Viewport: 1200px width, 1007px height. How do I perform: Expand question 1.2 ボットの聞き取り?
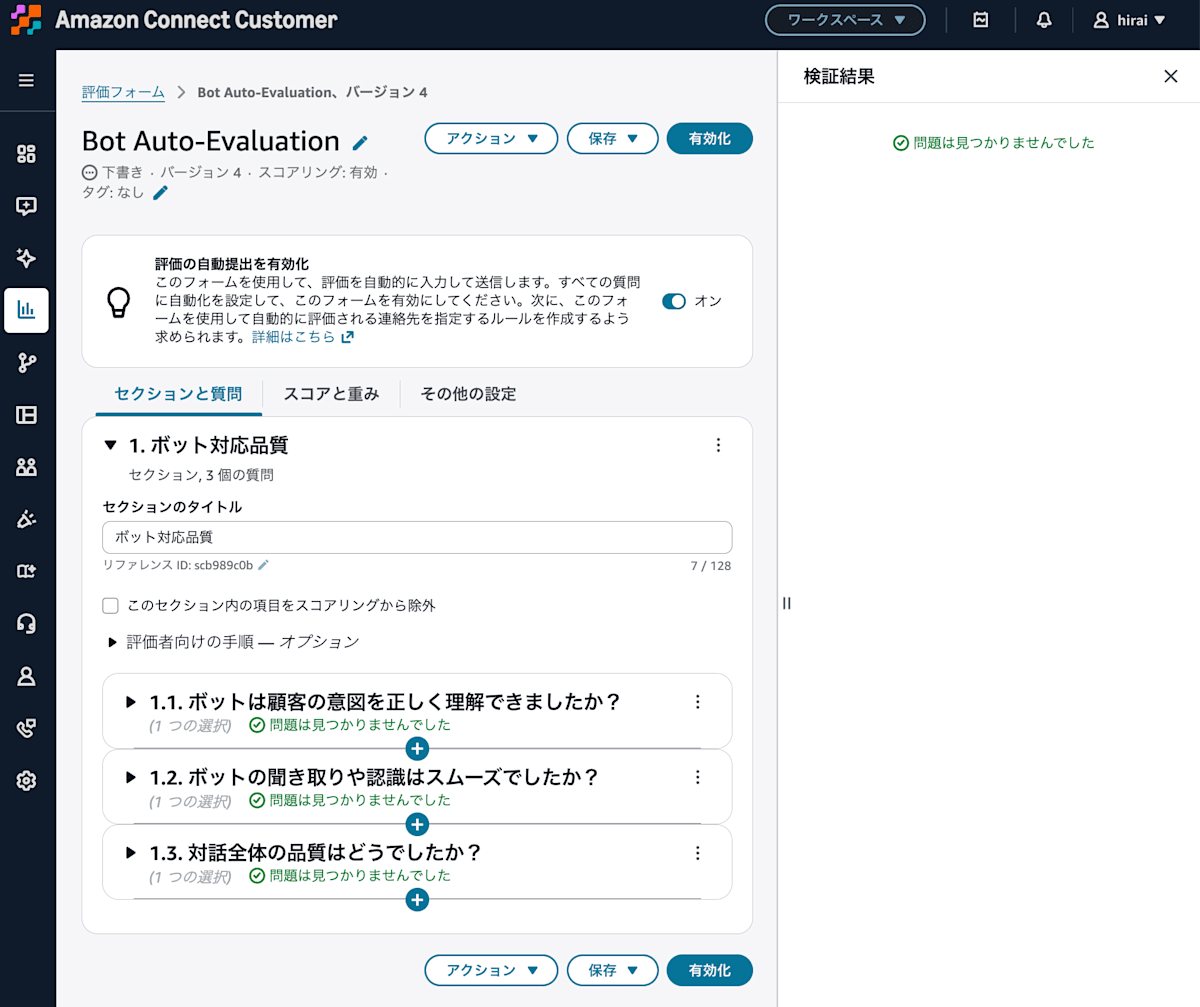(131, 777)
